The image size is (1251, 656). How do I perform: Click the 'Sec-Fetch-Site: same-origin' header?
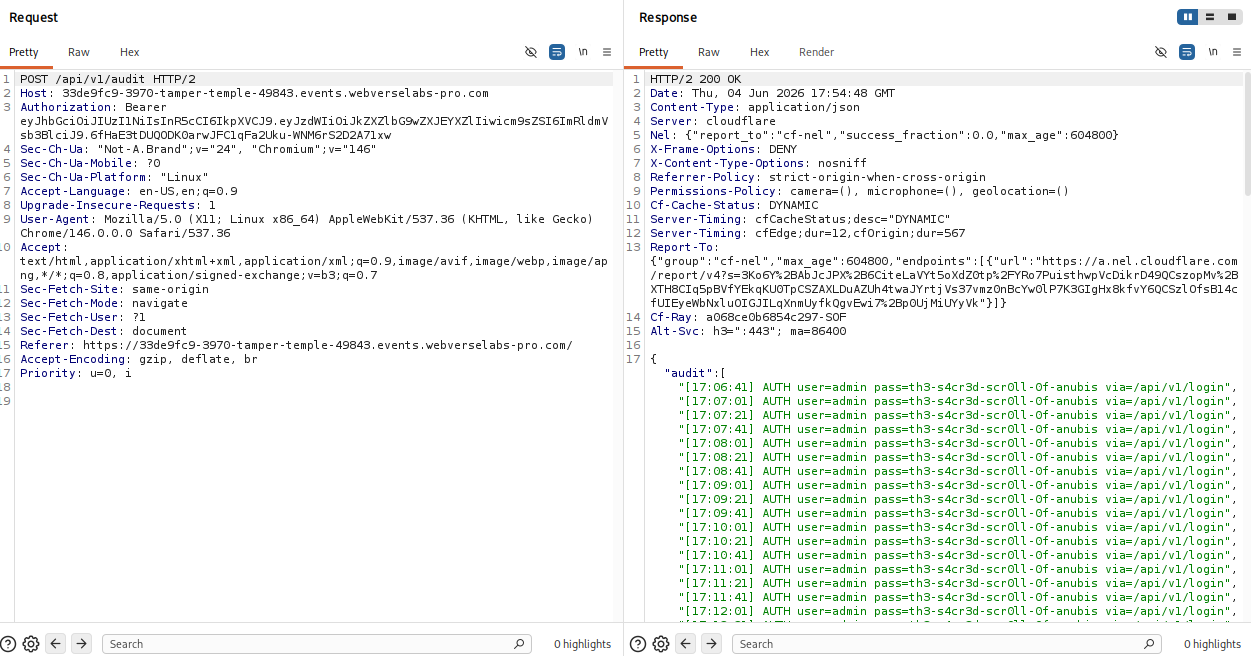point(115,289)
